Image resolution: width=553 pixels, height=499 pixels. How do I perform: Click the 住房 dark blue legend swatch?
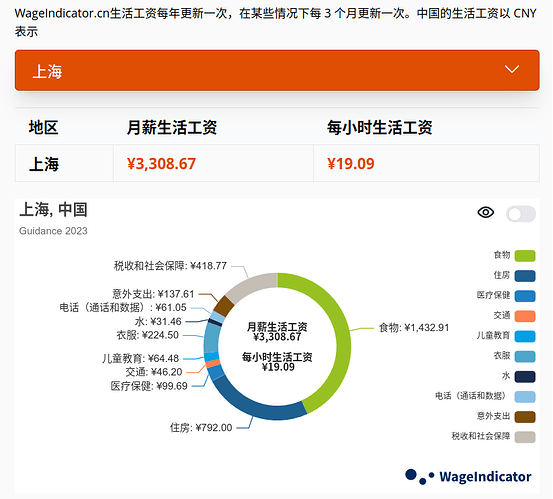click(525, 276)
